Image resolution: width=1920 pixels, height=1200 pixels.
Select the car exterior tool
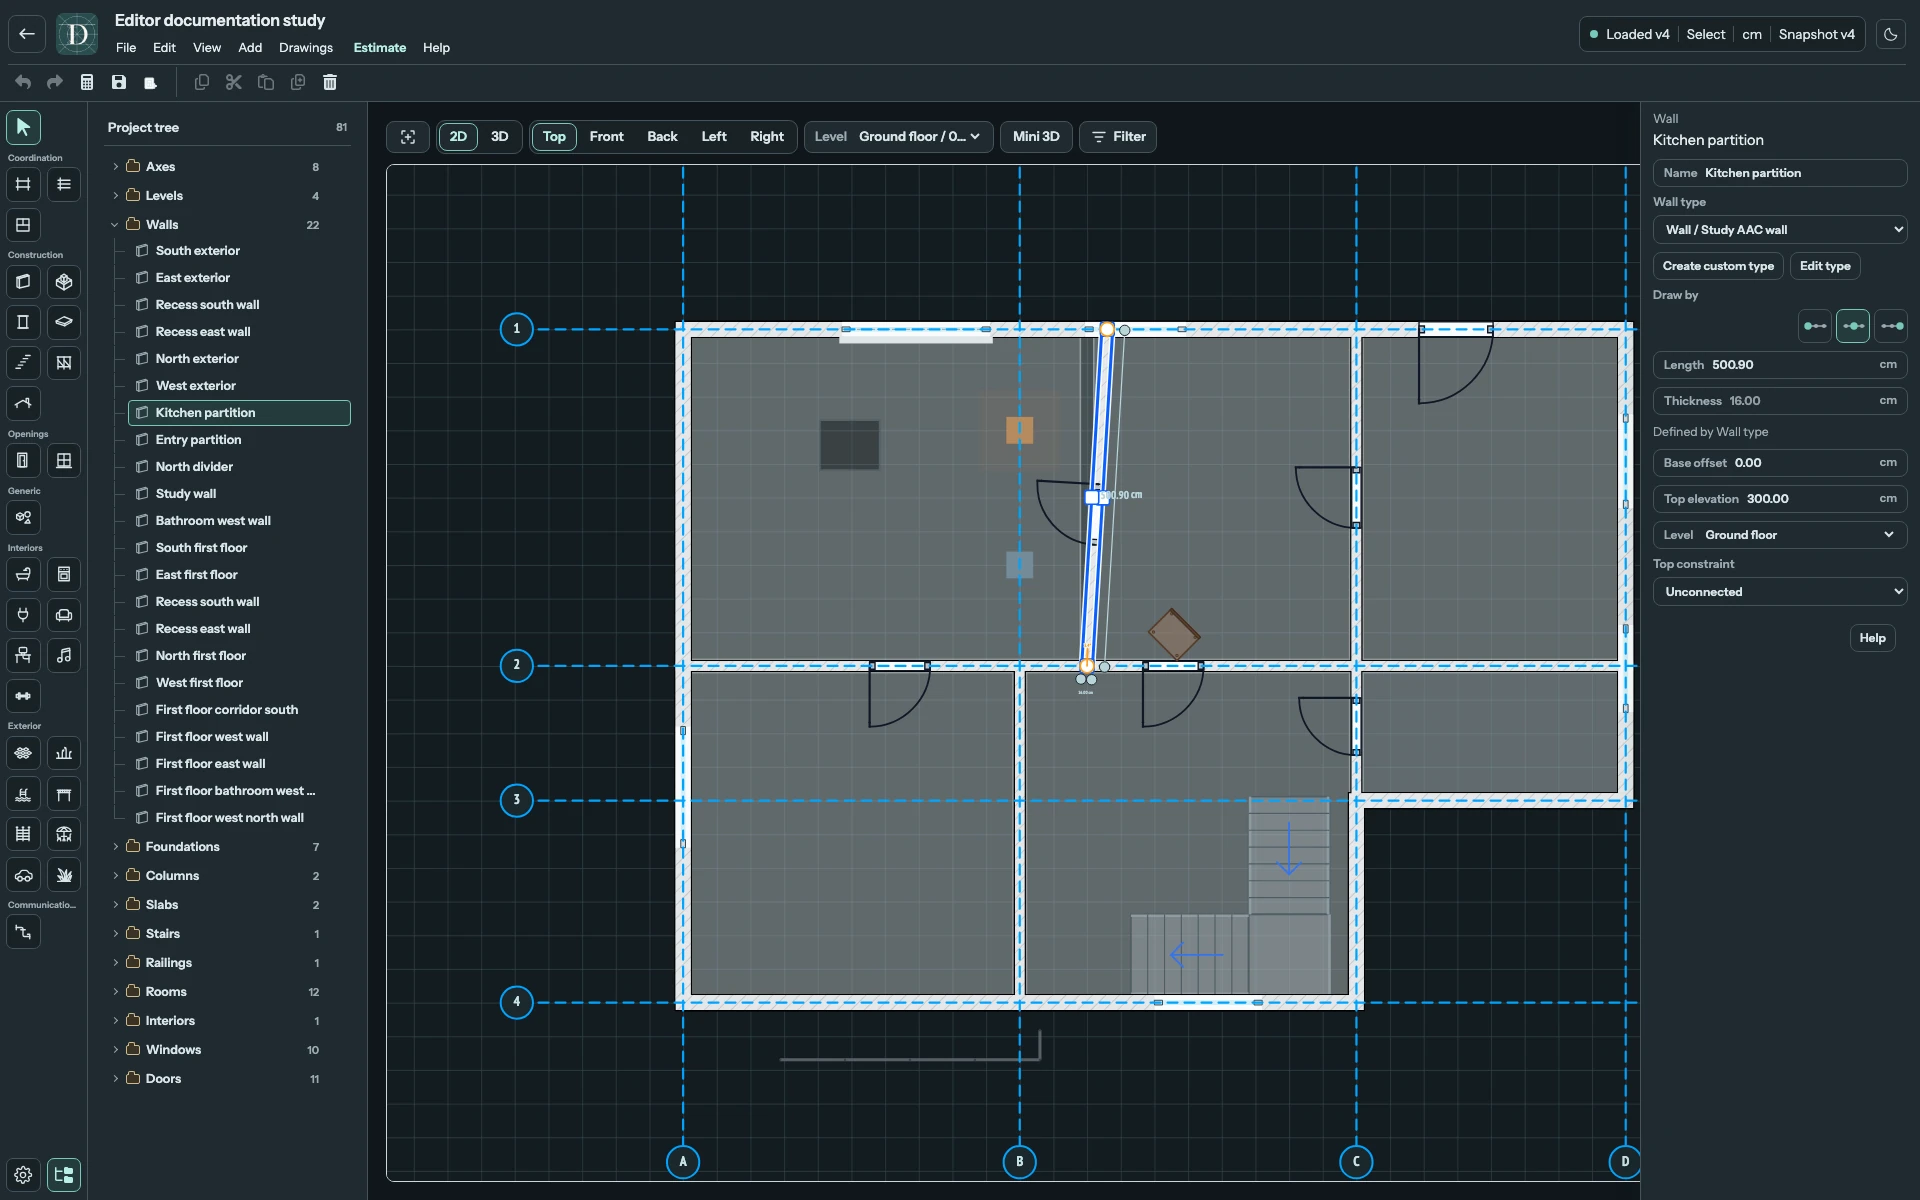23,875
